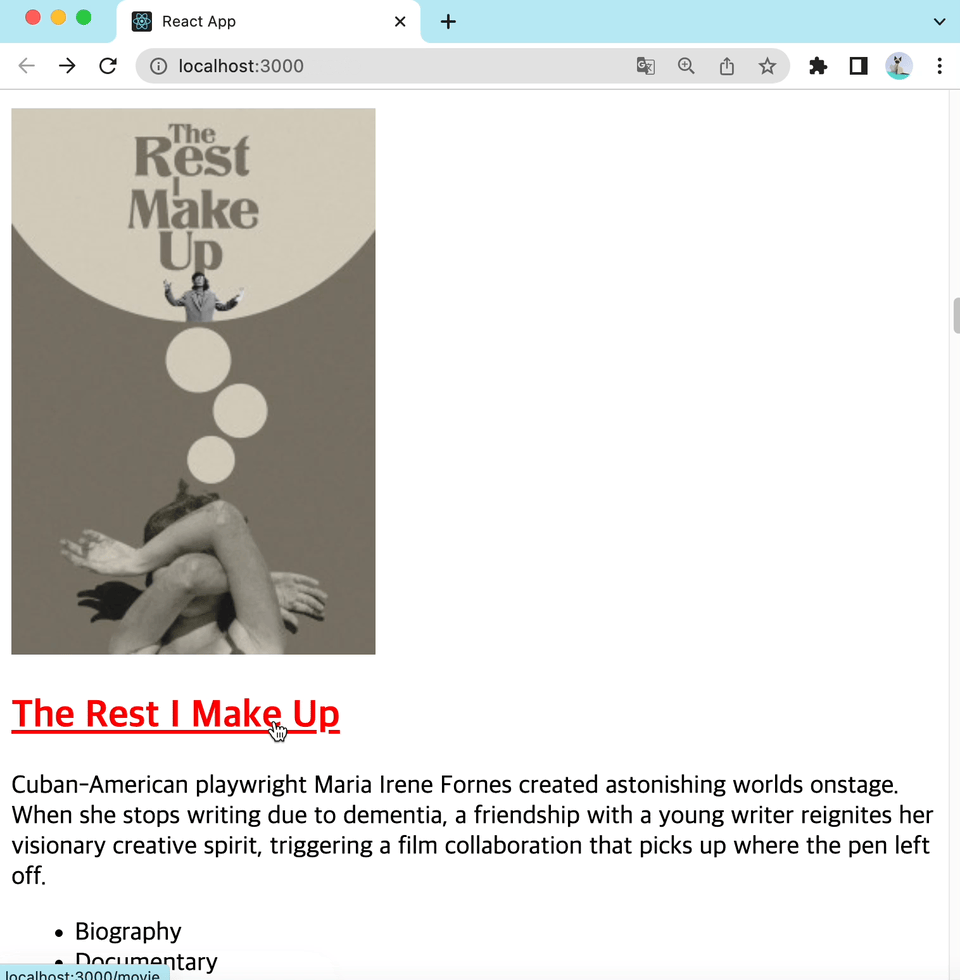
Task: Go forward with the forward arrow
Action: [67, 66]
